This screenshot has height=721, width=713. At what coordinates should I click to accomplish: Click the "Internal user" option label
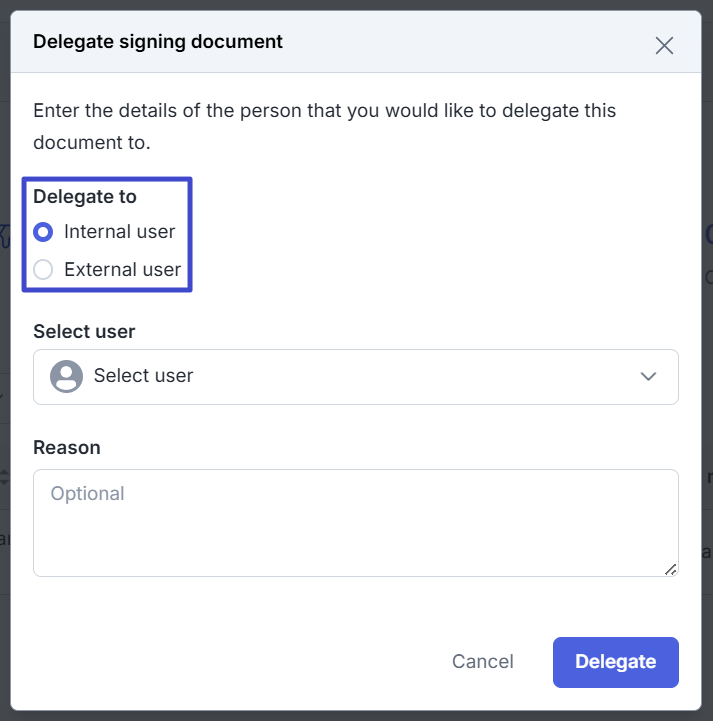point(119,232)
